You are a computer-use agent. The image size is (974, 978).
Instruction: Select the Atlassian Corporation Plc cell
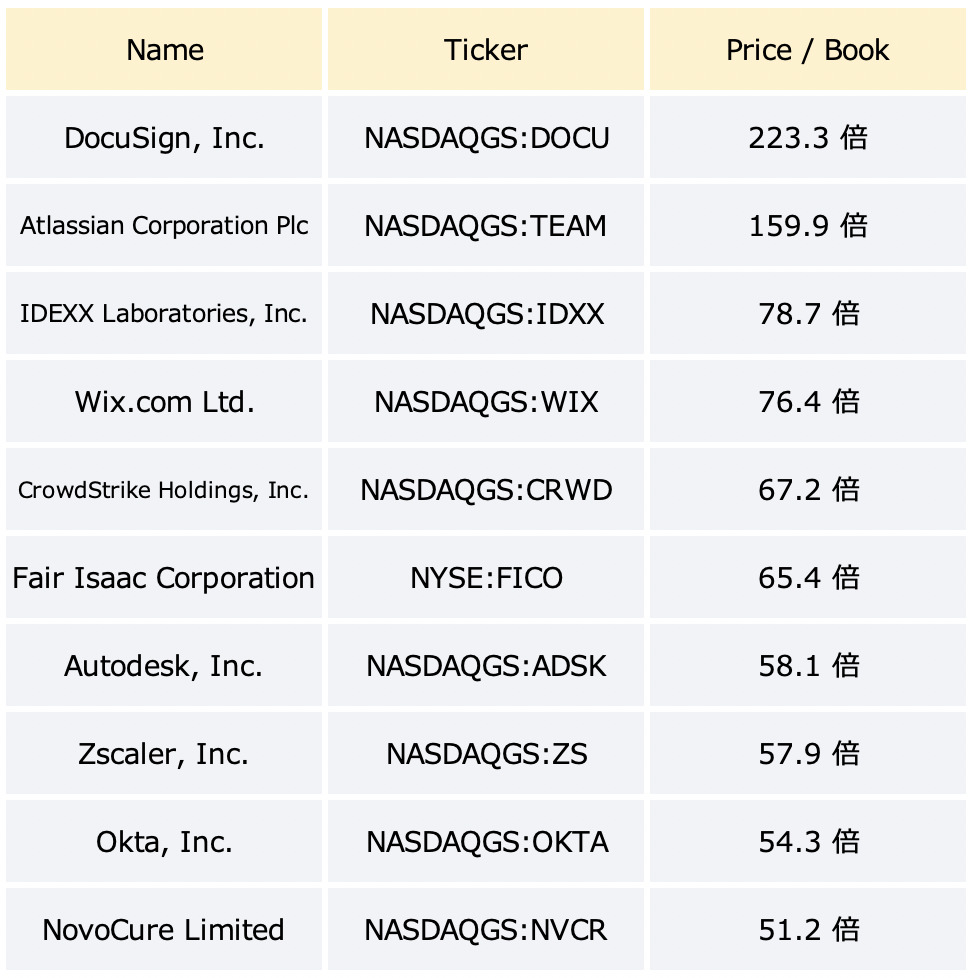tap(164, 225)
